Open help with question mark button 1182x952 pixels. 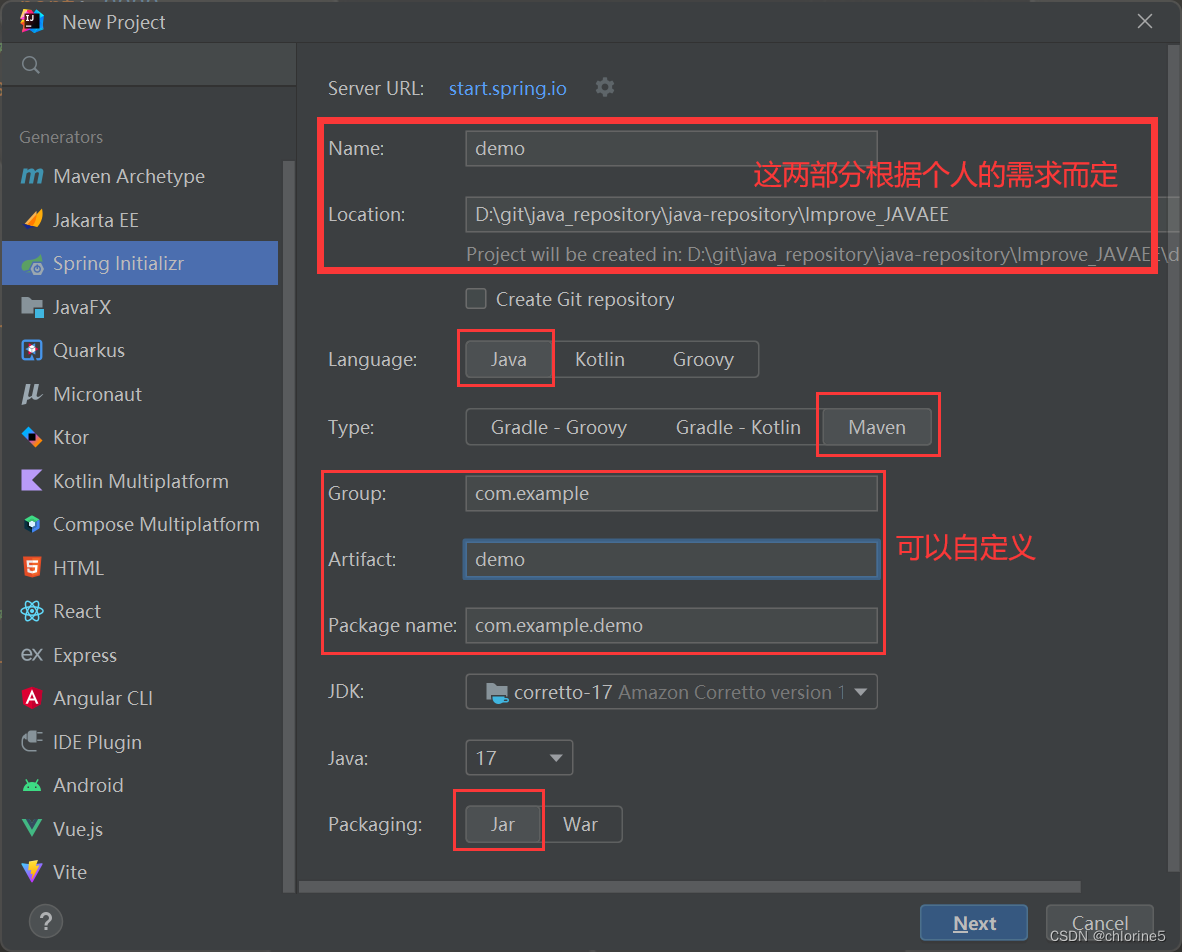pyautogui.click(x=46, y=921)
